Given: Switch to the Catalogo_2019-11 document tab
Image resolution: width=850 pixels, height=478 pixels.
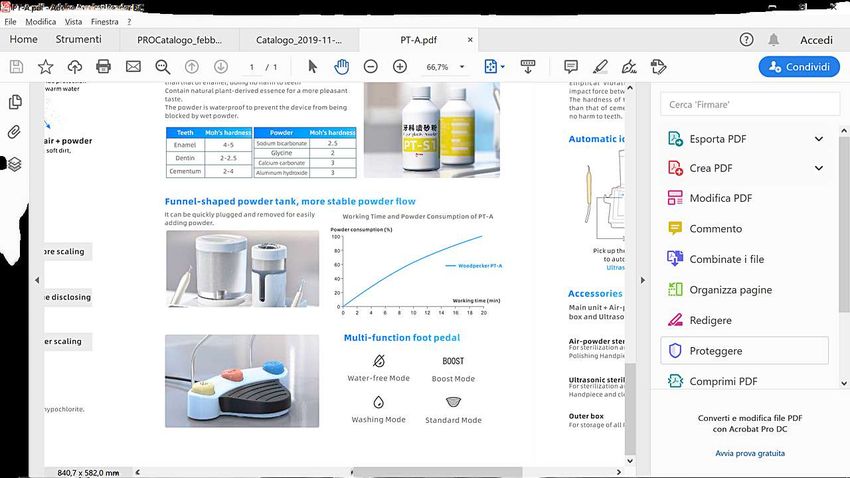Looking at the screenshot, I should 299,40.
